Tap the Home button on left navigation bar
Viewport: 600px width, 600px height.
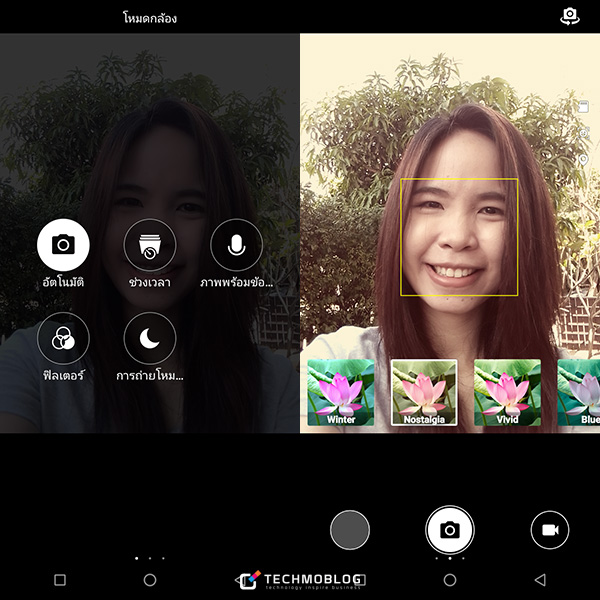click(x=150, y=580)
